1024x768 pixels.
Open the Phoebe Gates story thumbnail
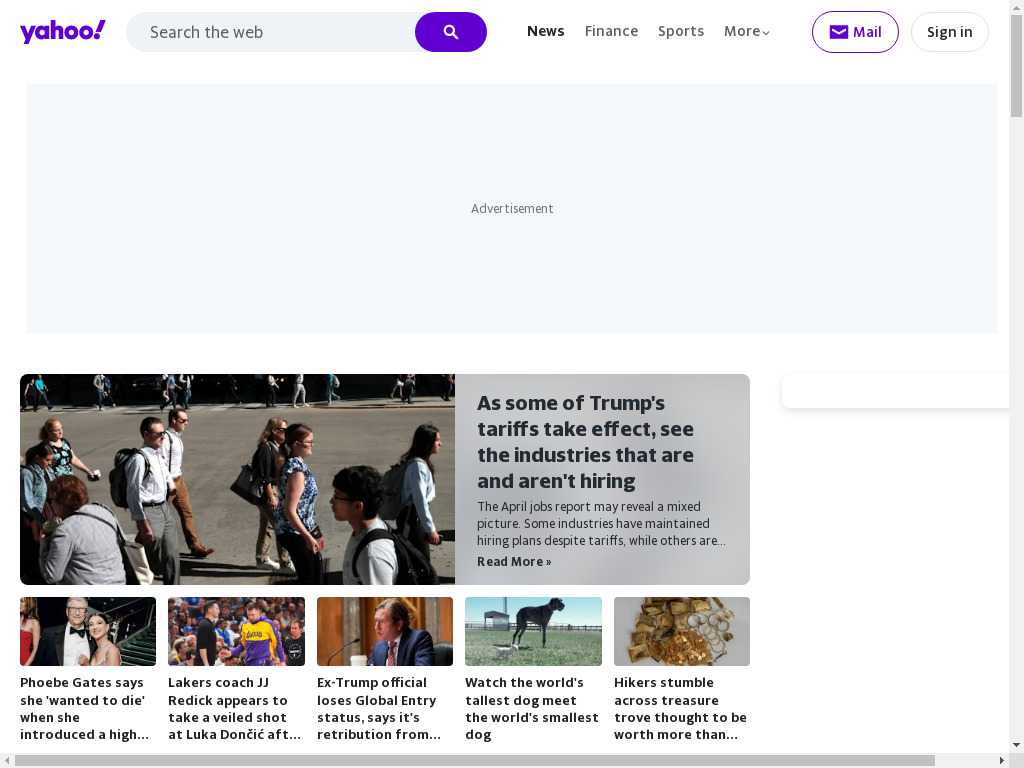(88, 632)
